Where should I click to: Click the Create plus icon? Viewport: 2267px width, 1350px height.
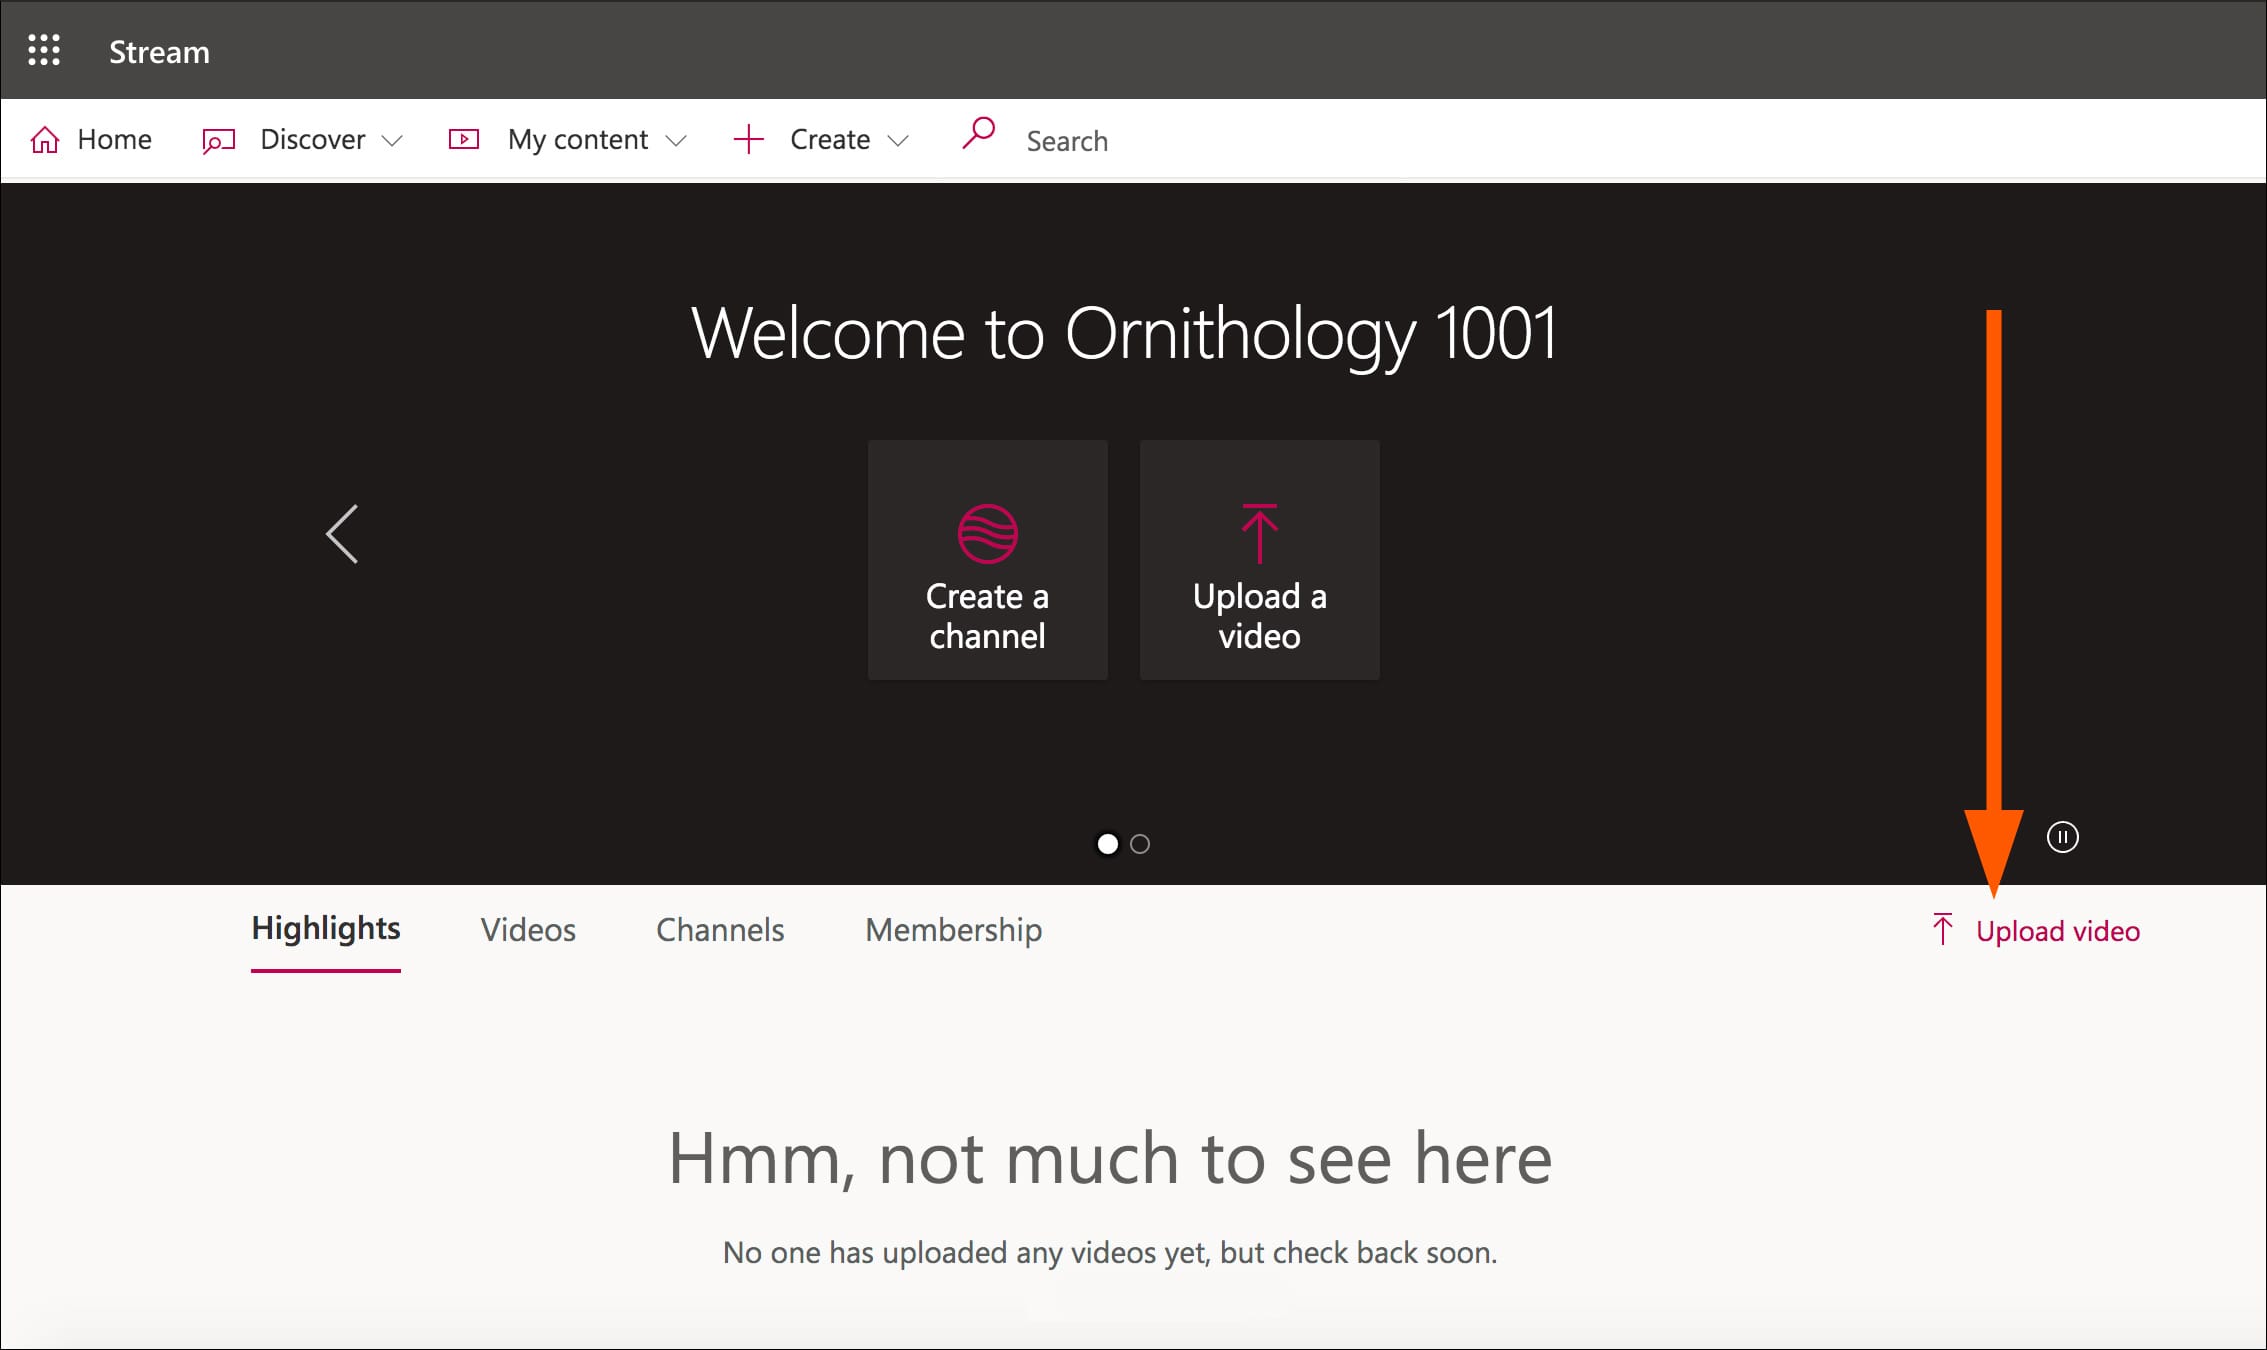click(748, 139)
